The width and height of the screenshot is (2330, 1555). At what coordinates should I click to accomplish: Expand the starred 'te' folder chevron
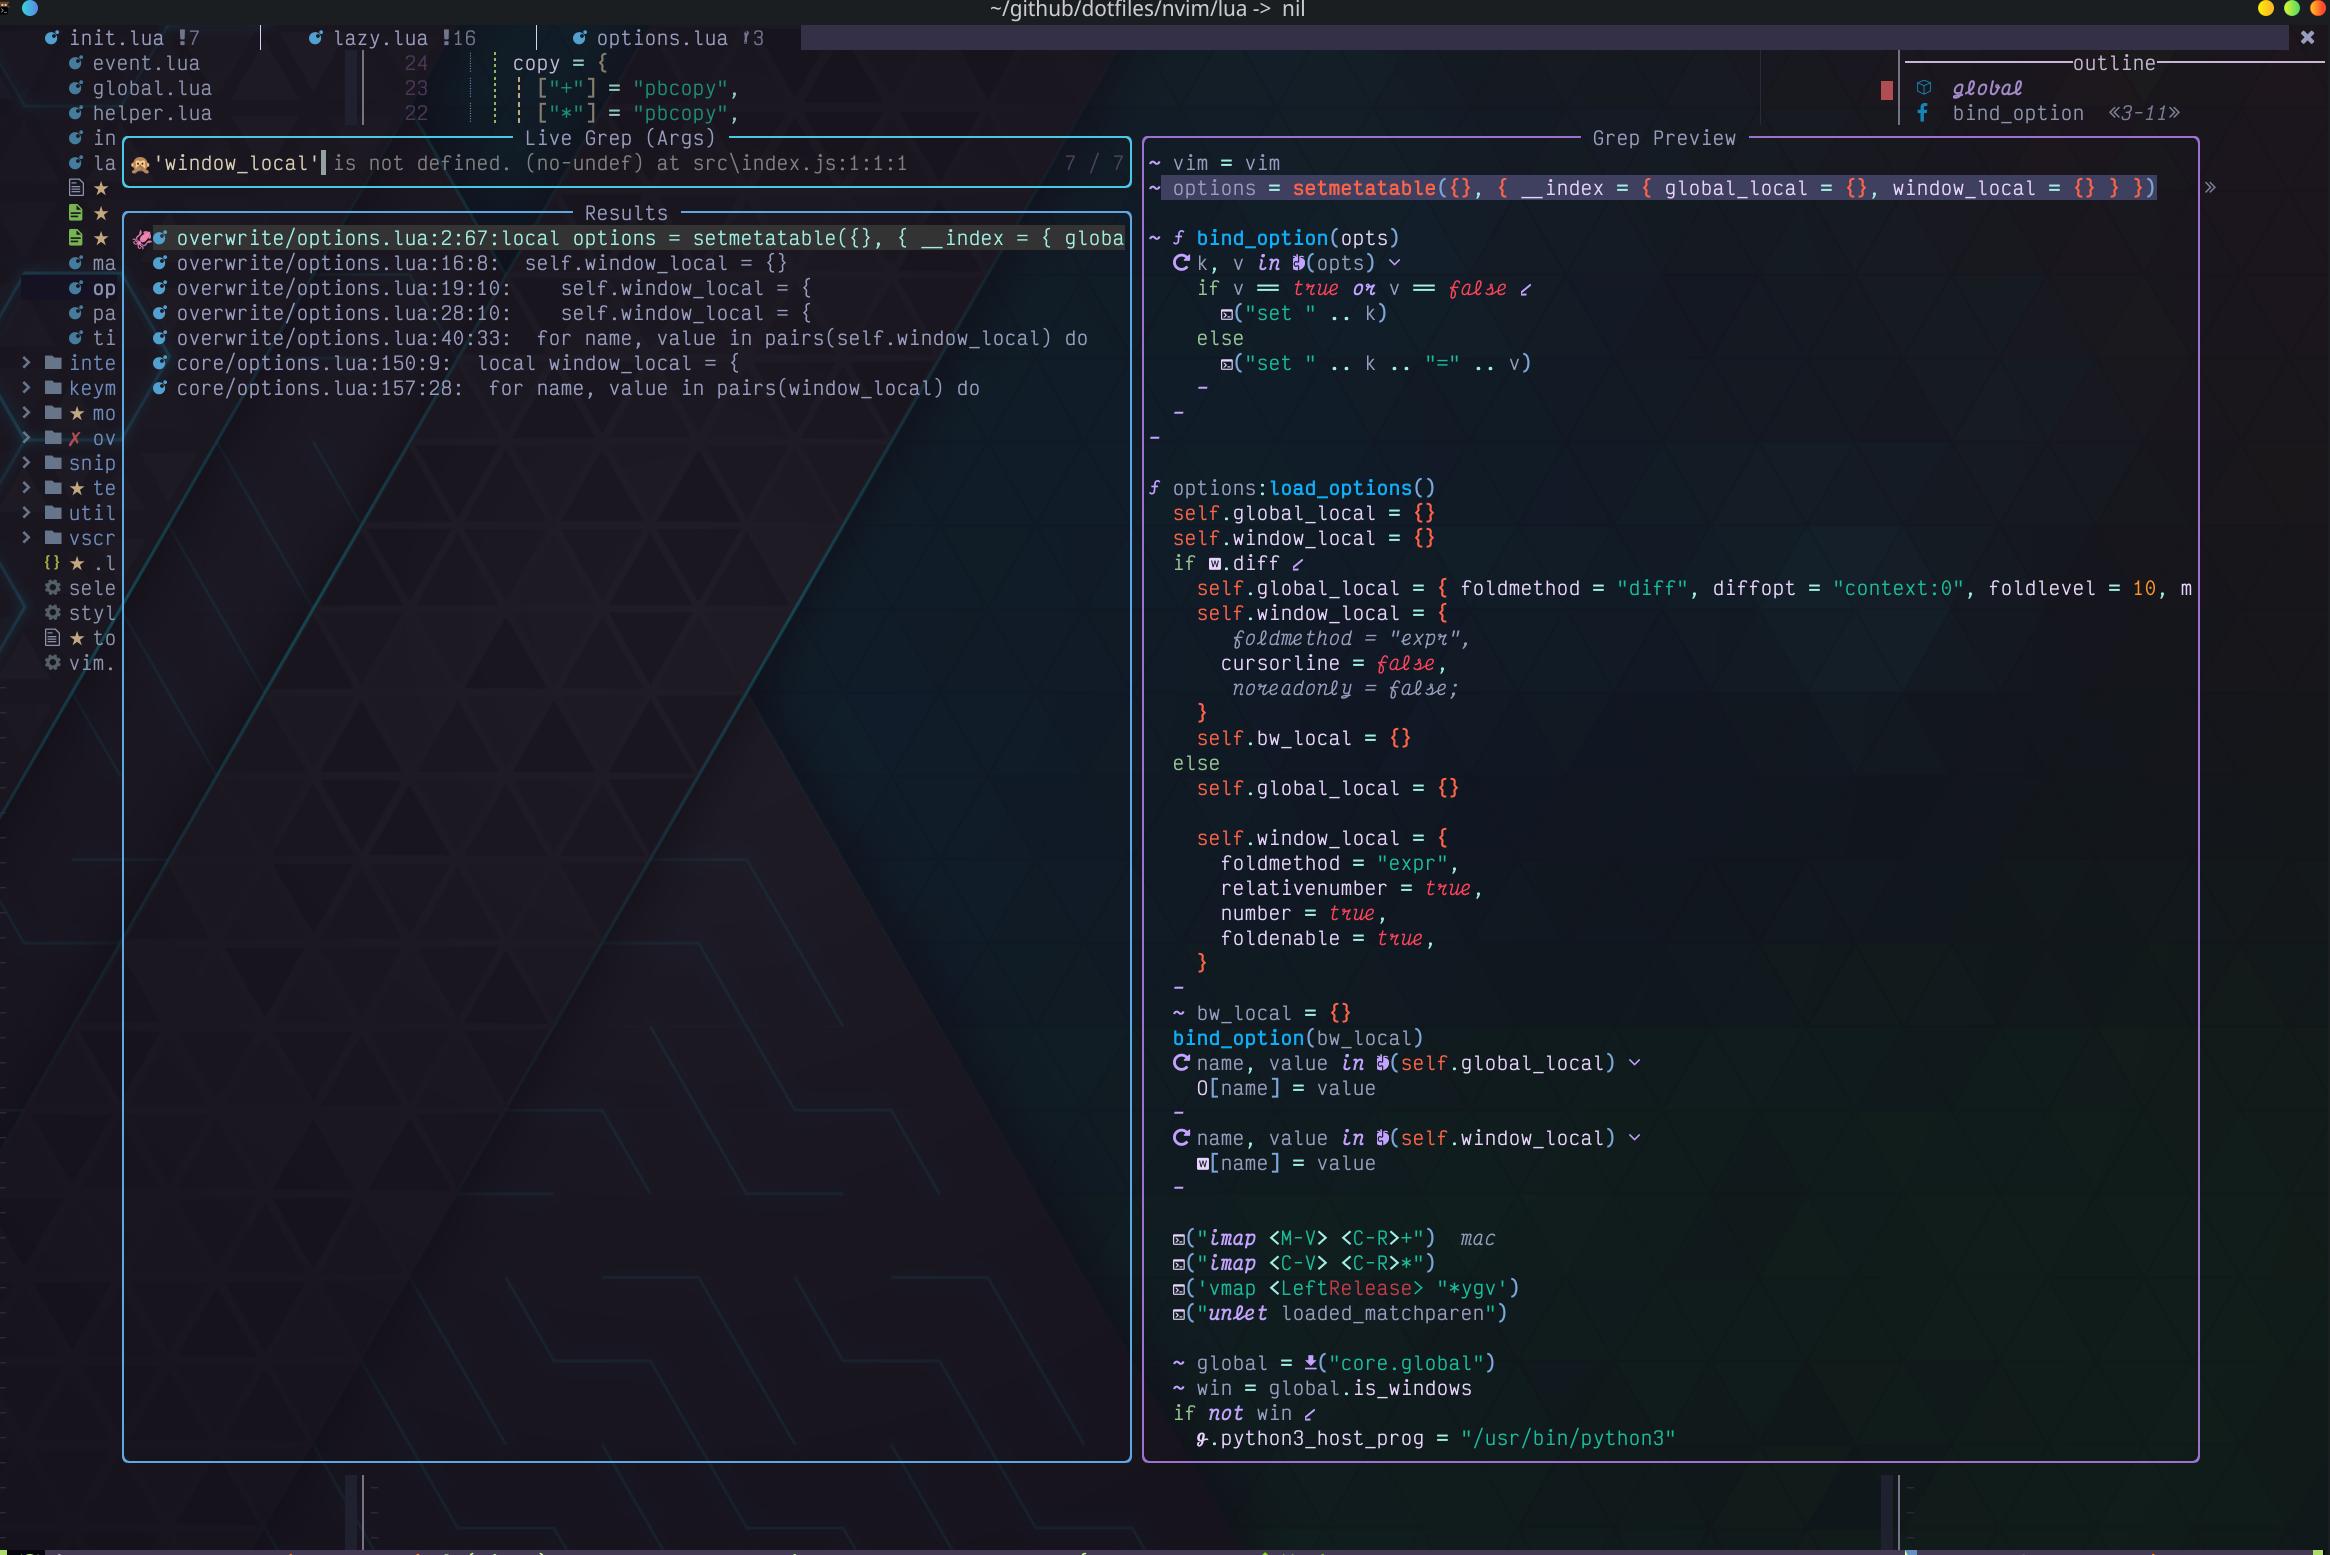coord(27,488)
